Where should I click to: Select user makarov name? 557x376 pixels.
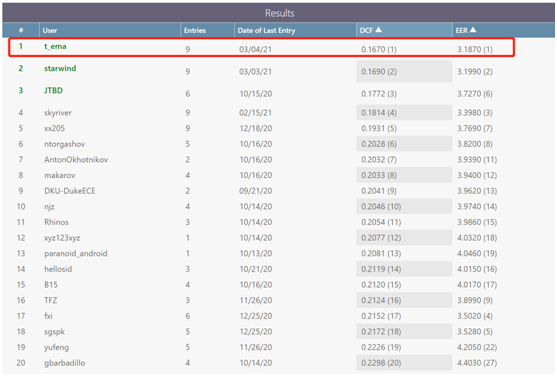(59, 175)
